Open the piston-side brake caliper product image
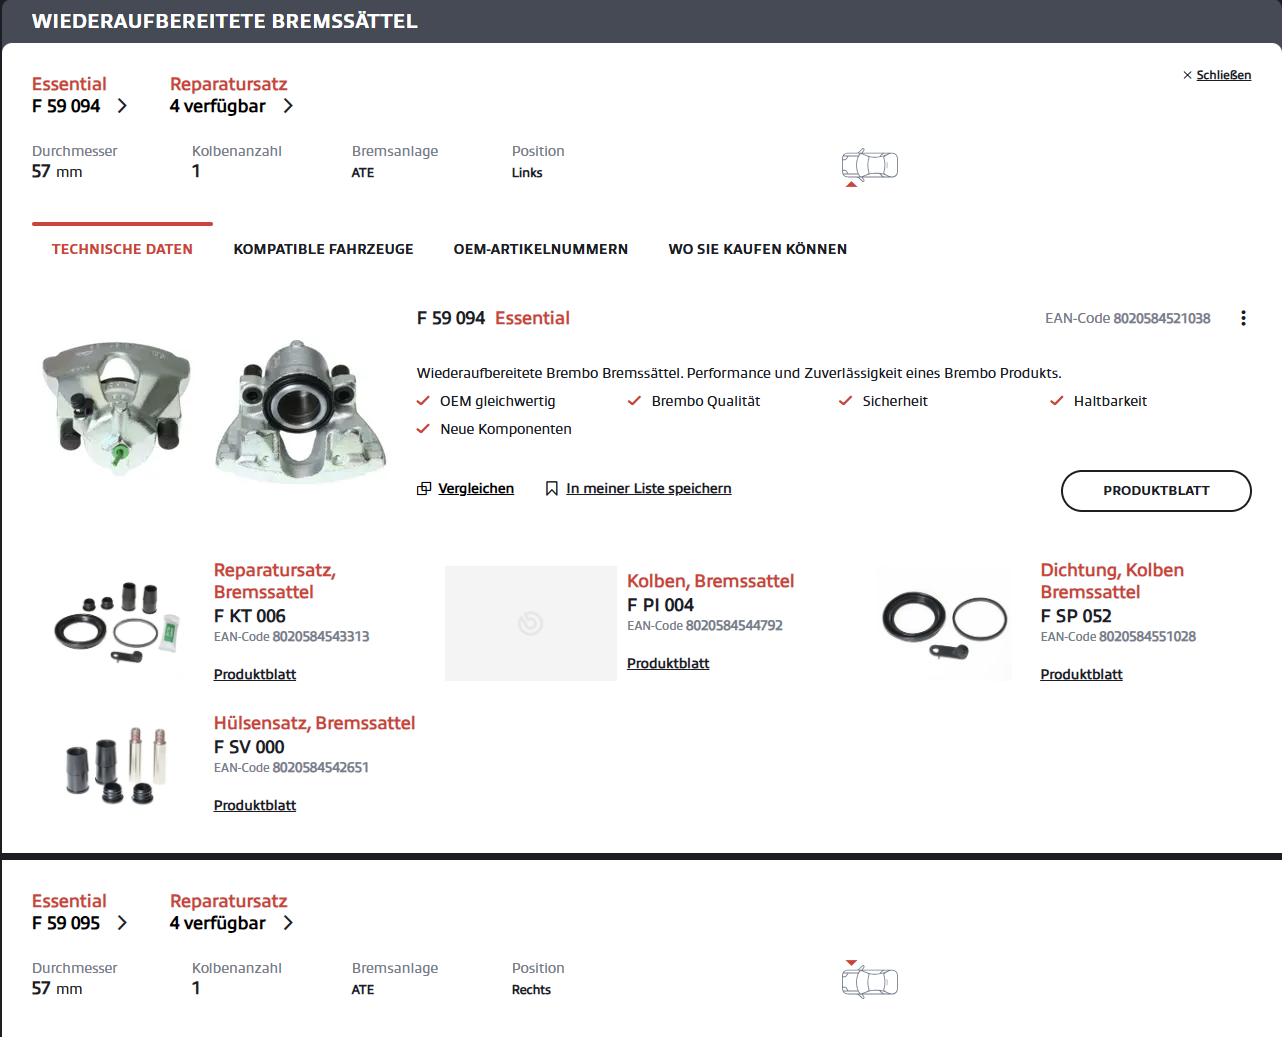The width and height of the screenshot is (1282, 1037). click(x=301, y=411)
